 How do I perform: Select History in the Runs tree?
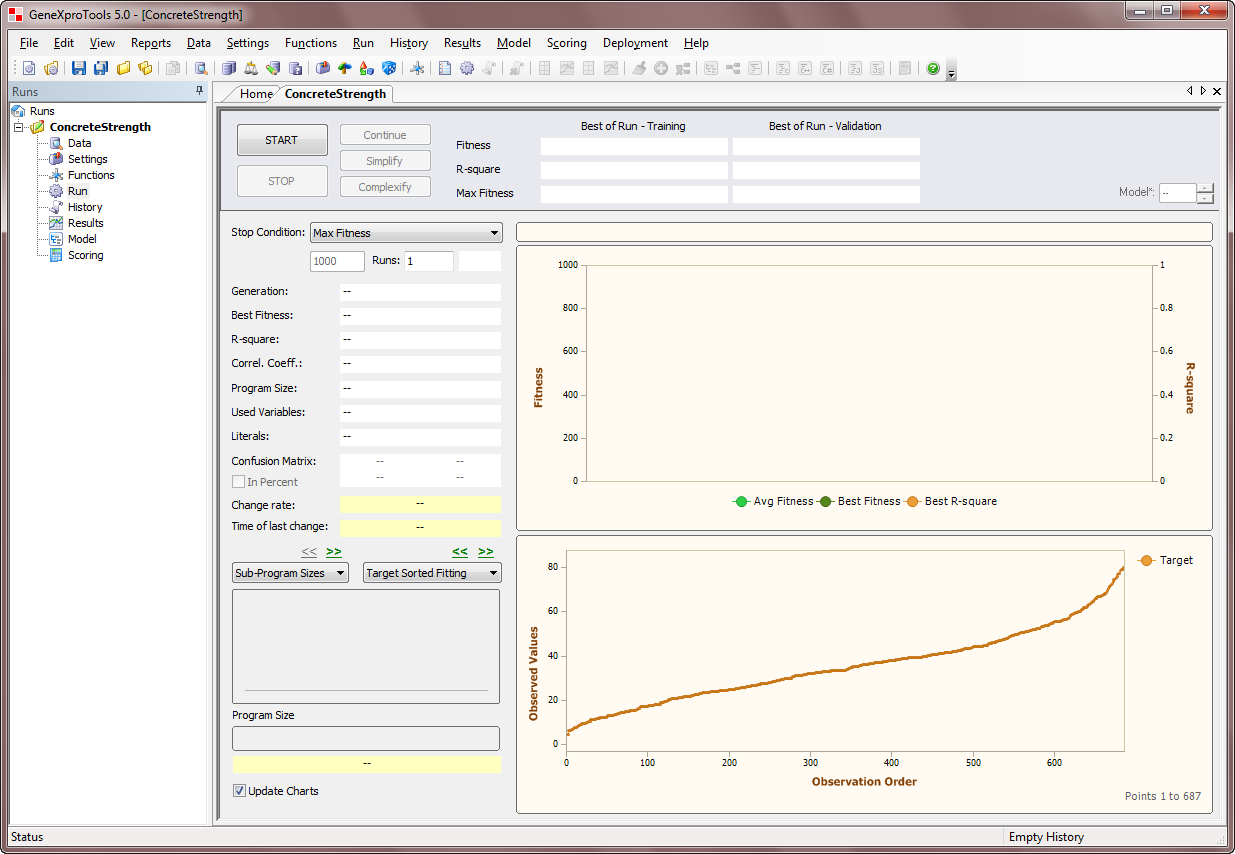tap(85, 207)
